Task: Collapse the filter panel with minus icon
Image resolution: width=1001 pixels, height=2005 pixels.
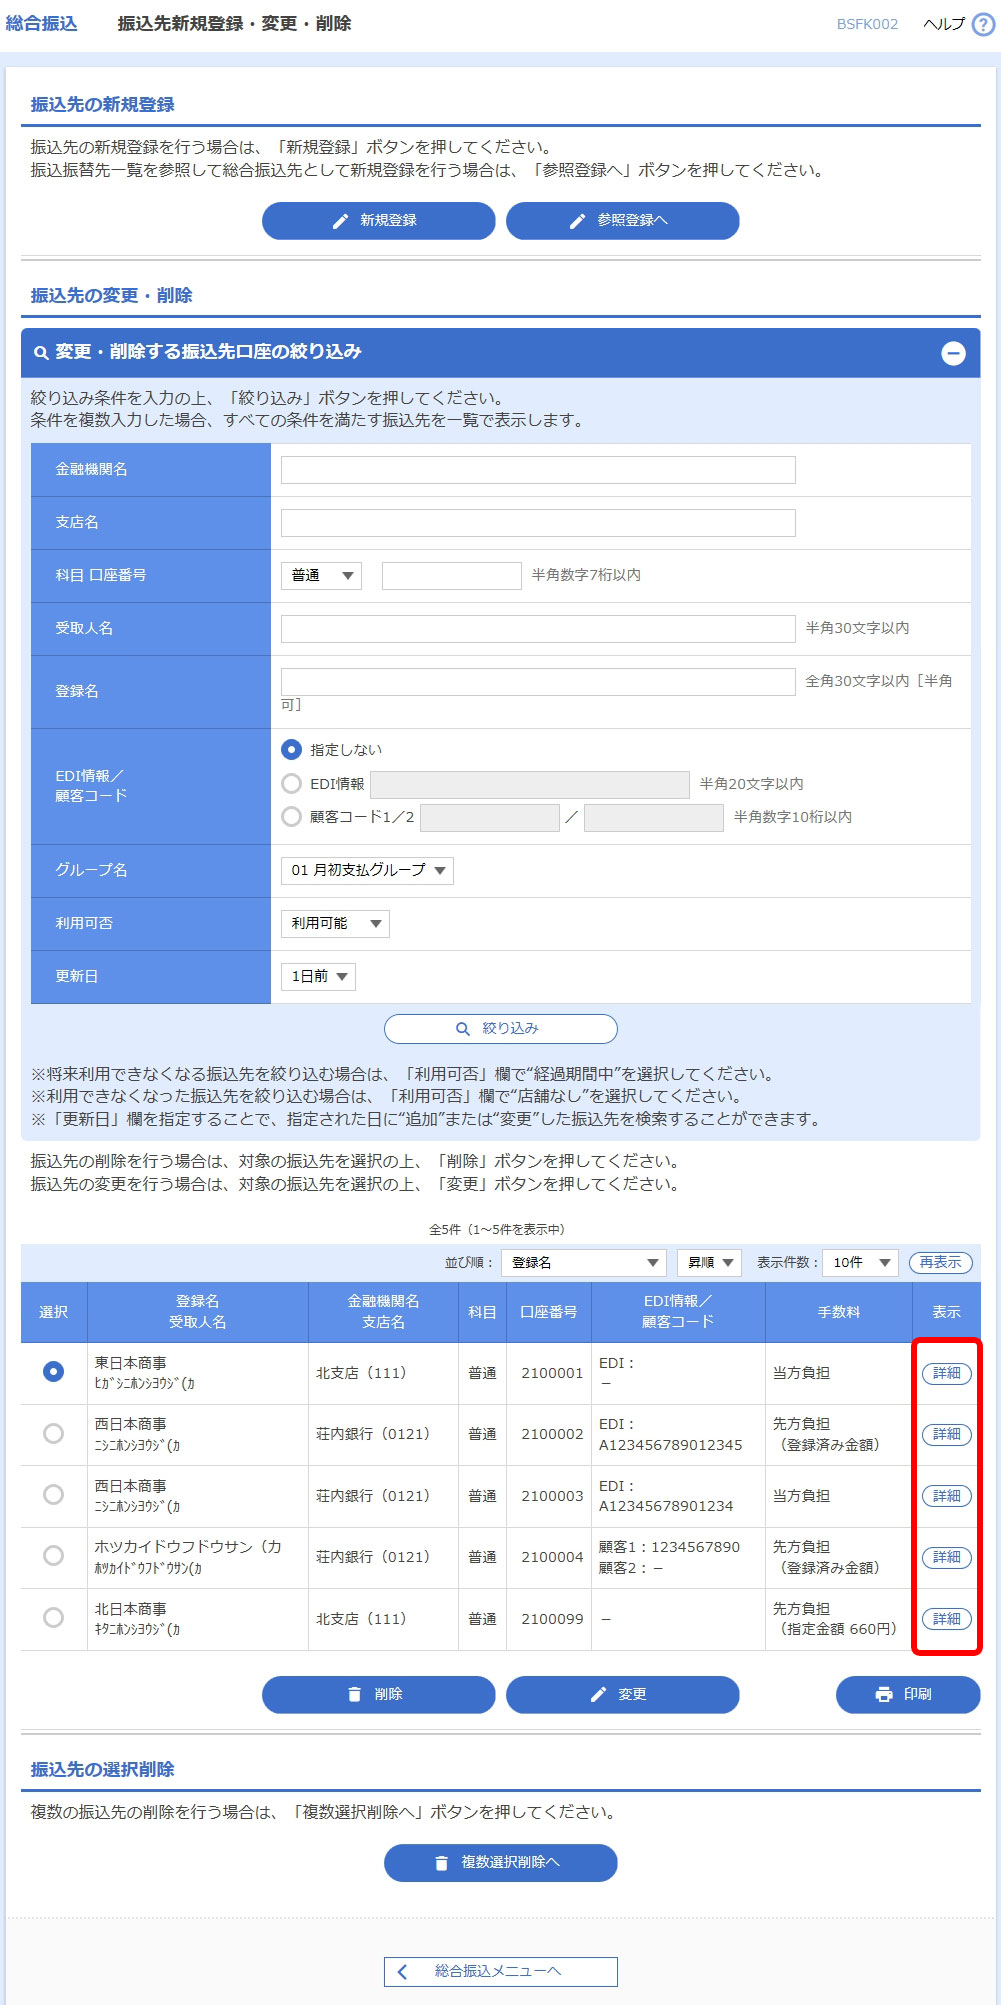Action: tap(953, 353)
